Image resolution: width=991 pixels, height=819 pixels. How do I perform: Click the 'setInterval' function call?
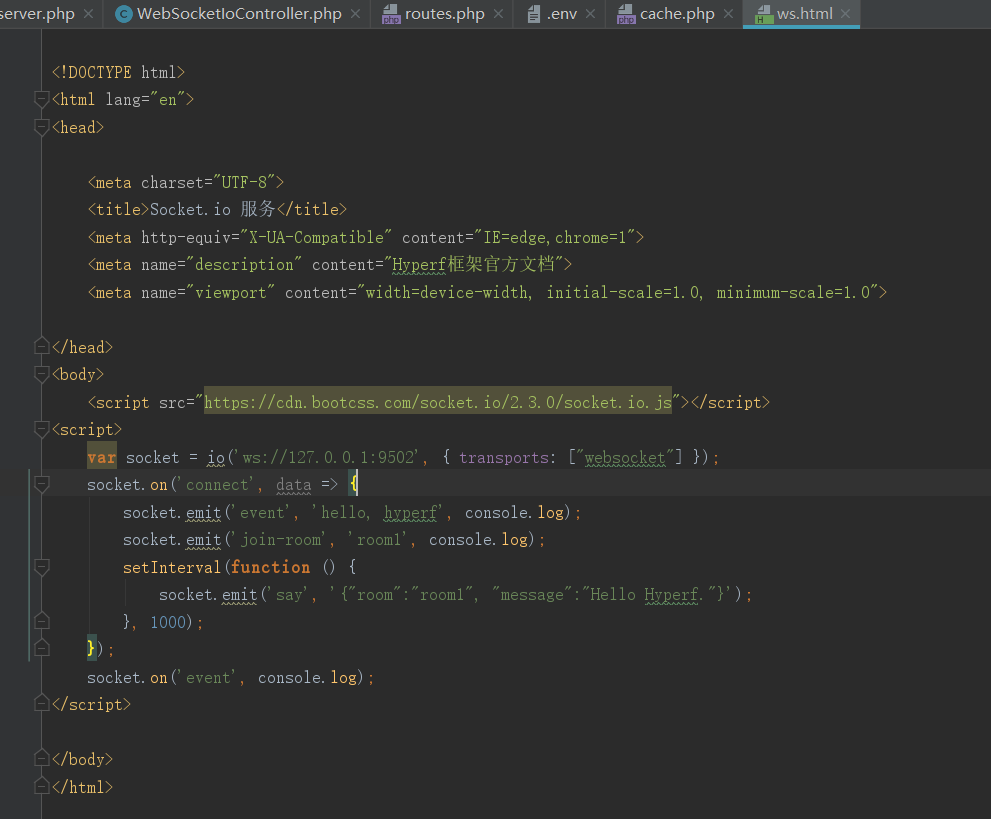172,567
